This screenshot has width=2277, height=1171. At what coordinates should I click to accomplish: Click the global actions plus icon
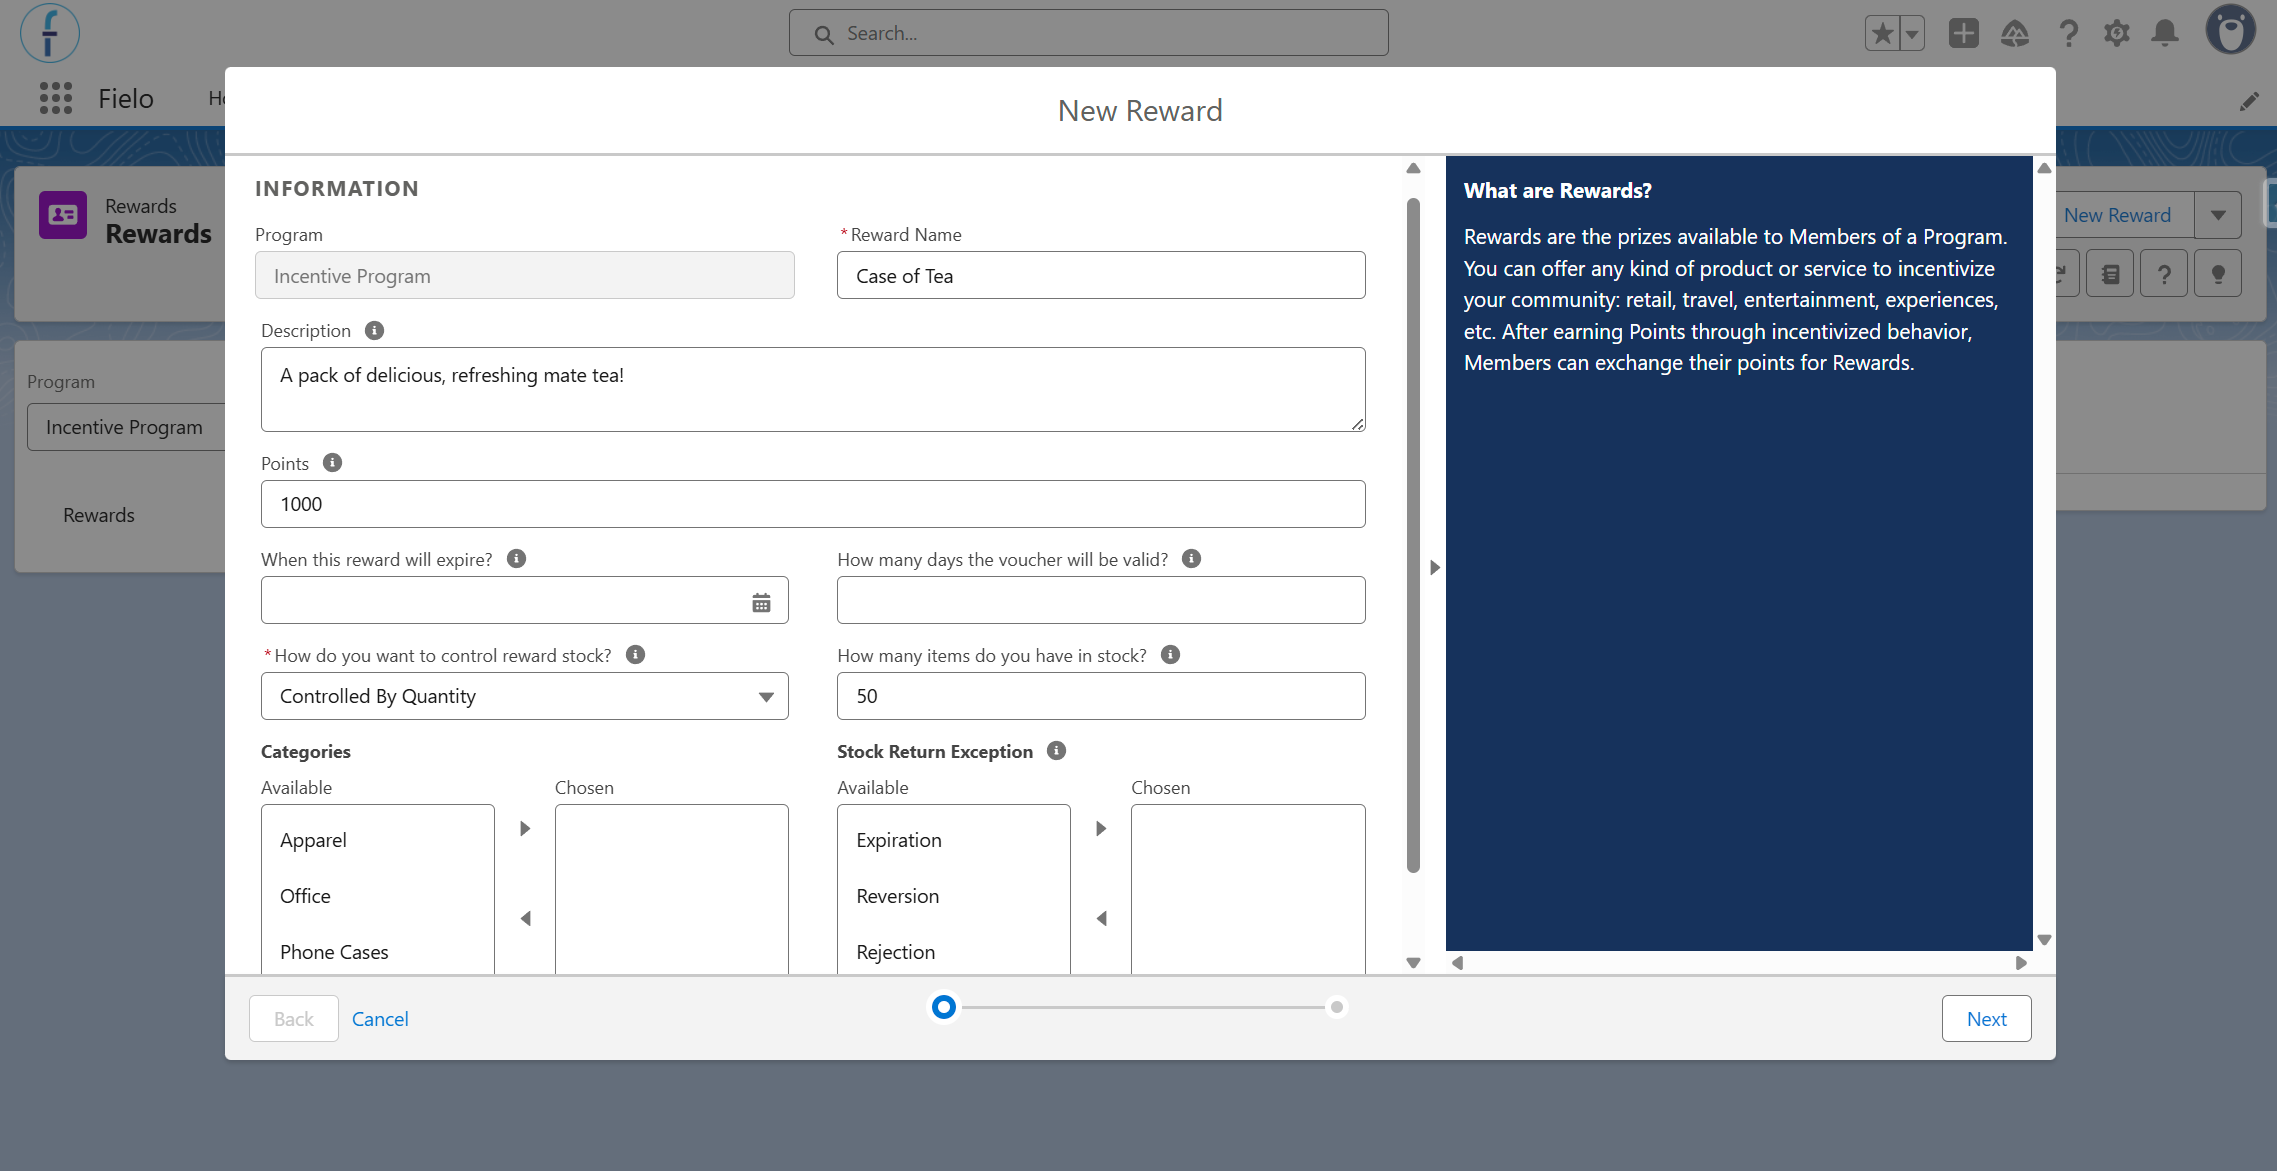[1964, 33]
